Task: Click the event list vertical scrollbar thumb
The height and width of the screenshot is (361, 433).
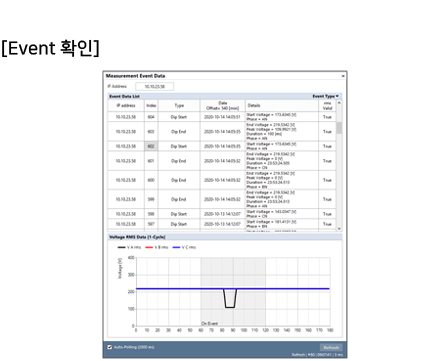Action: click(339, 128)
